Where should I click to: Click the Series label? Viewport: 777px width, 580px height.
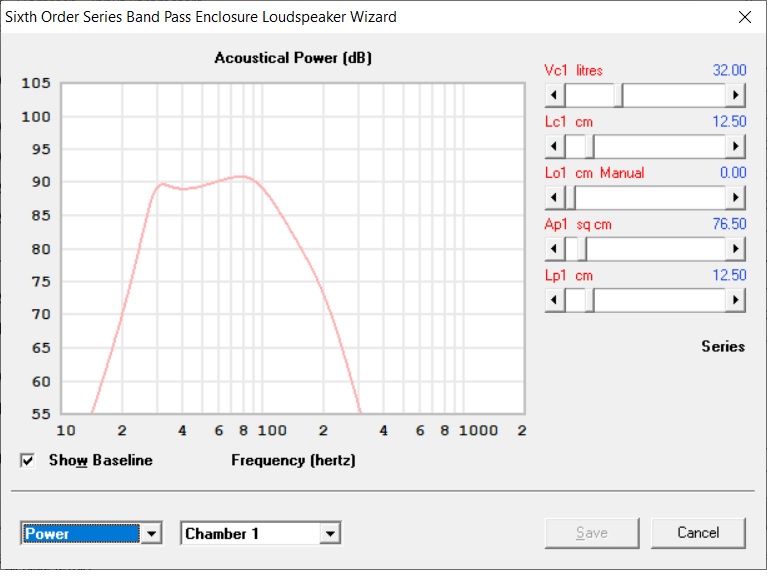click(723, 346)
